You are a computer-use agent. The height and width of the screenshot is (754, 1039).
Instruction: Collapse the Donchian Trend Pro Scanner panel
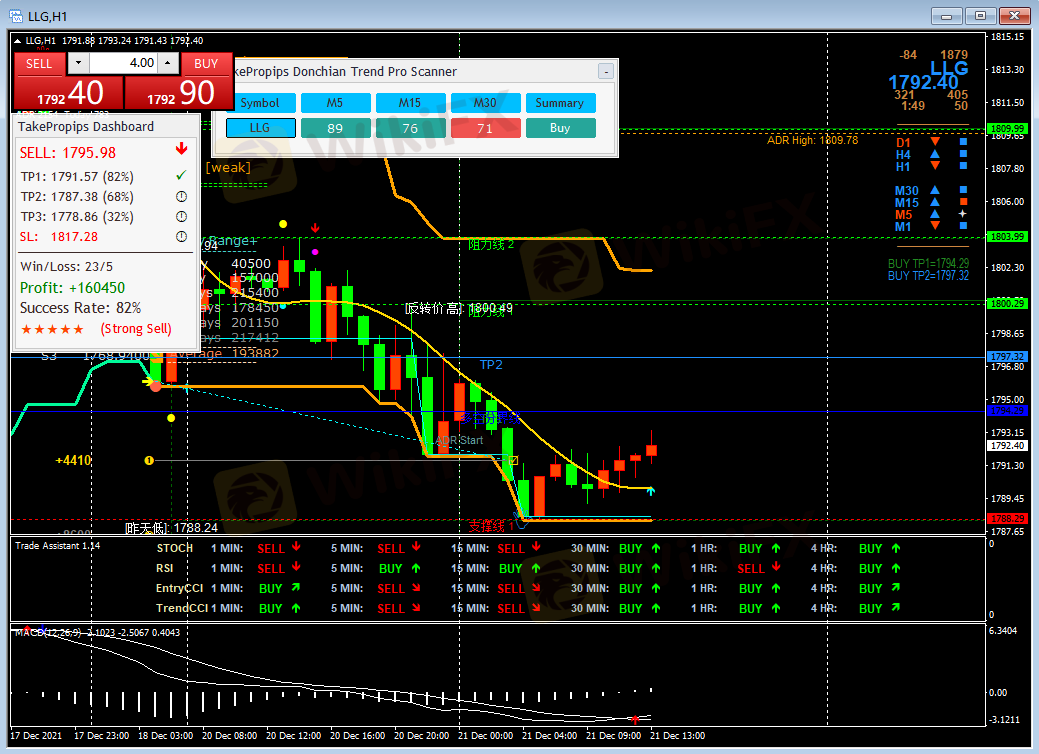(x=605, y=72)
